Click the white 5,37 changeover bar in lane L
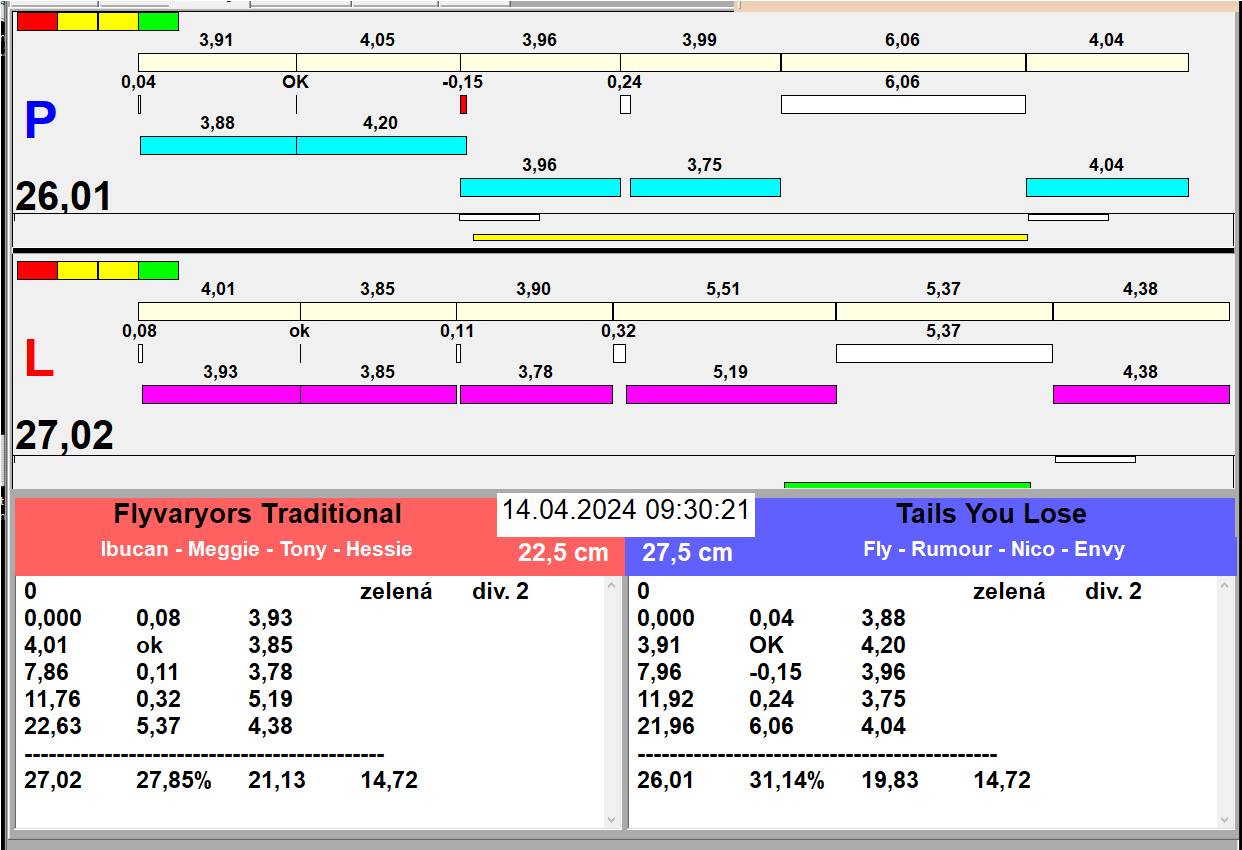The image size is (1242, 850). 944,353
